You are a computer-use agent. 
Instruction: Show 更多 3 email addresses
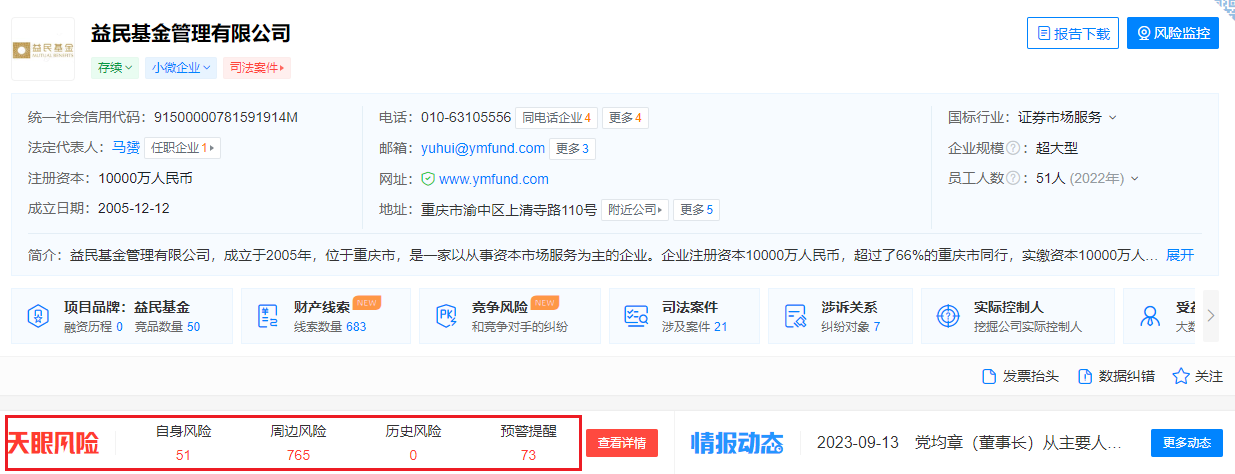572,149
